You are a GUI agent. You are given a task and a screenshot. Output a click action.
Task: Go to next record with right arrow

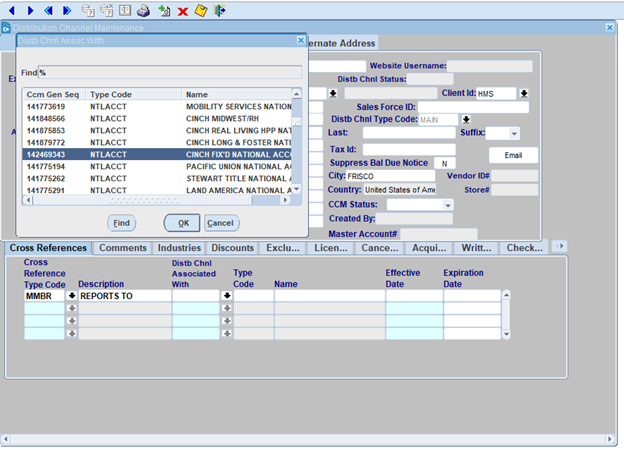[x=30, y=11]
